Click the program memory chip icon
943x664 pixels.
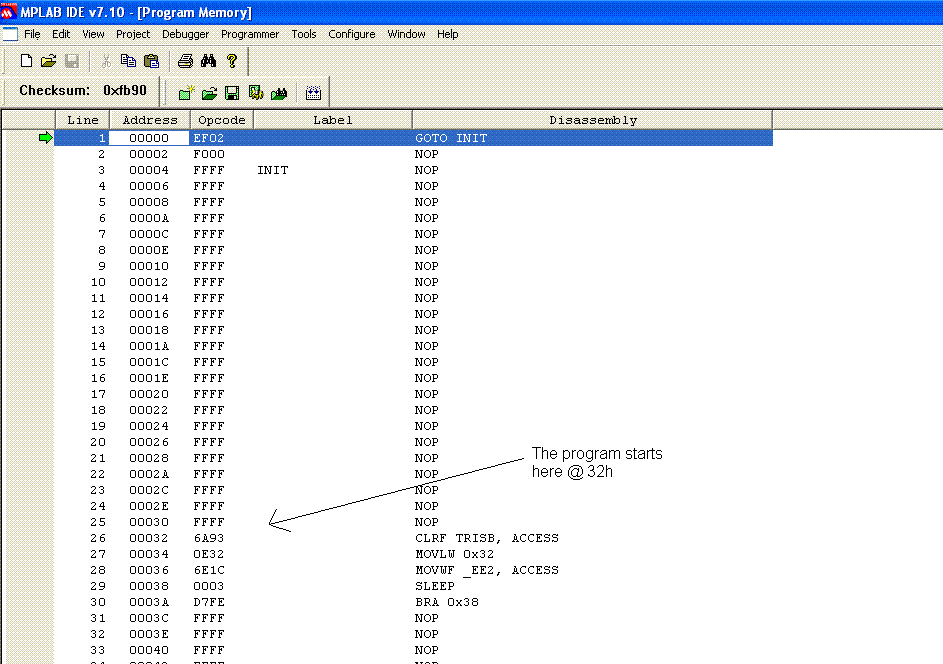click(x=313, y=93)
